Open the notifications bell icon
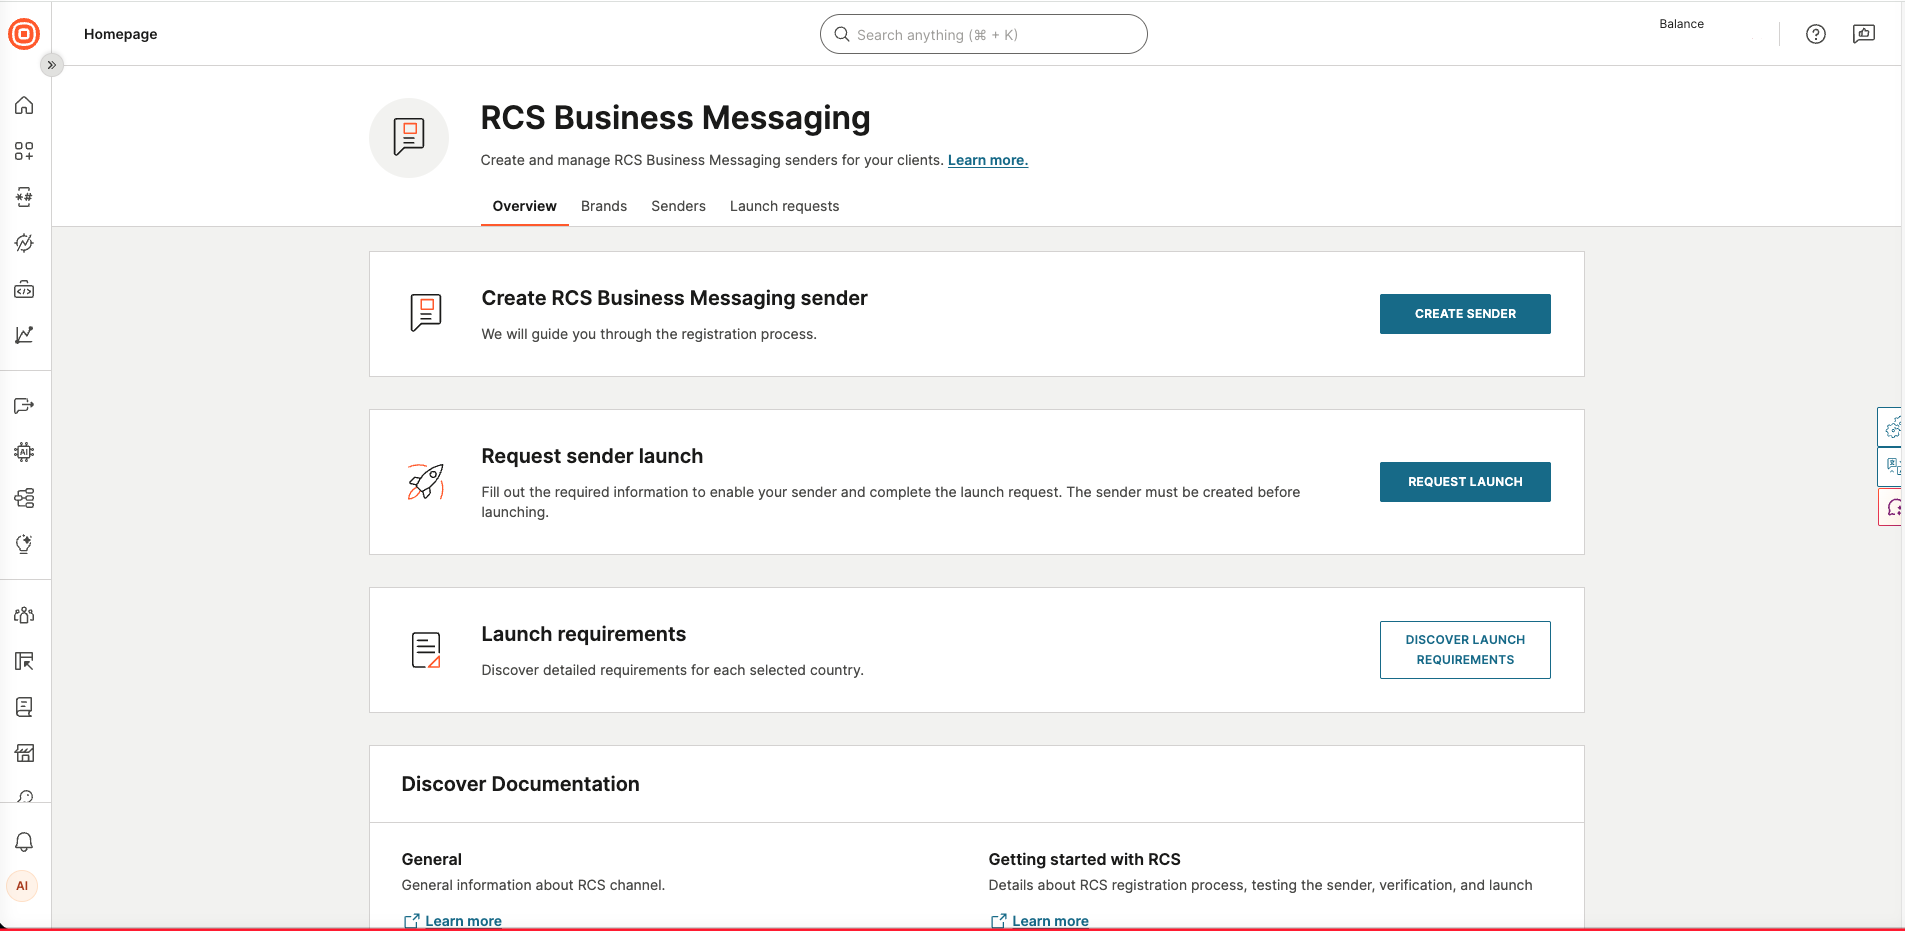This screenshot has width=1905, height=931. 24,843
